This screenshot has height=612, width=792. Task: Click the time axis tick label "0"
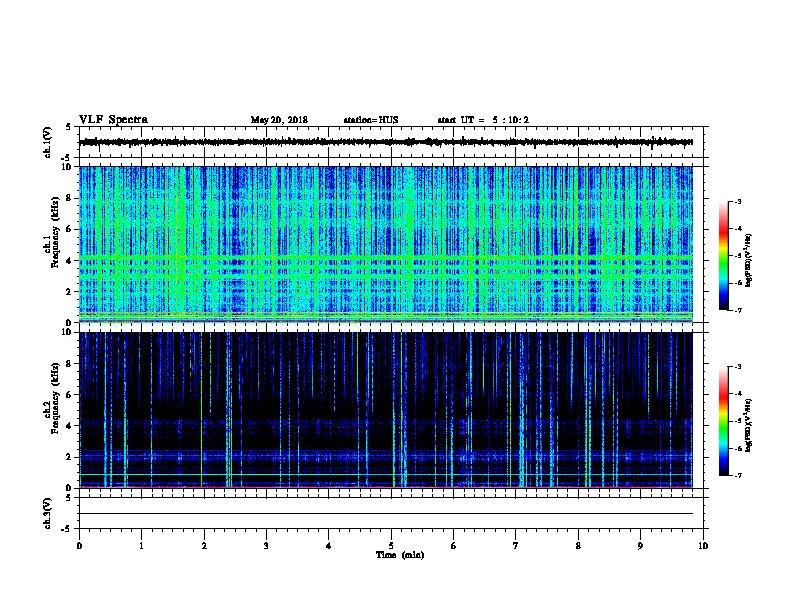[x=79, y=546]
